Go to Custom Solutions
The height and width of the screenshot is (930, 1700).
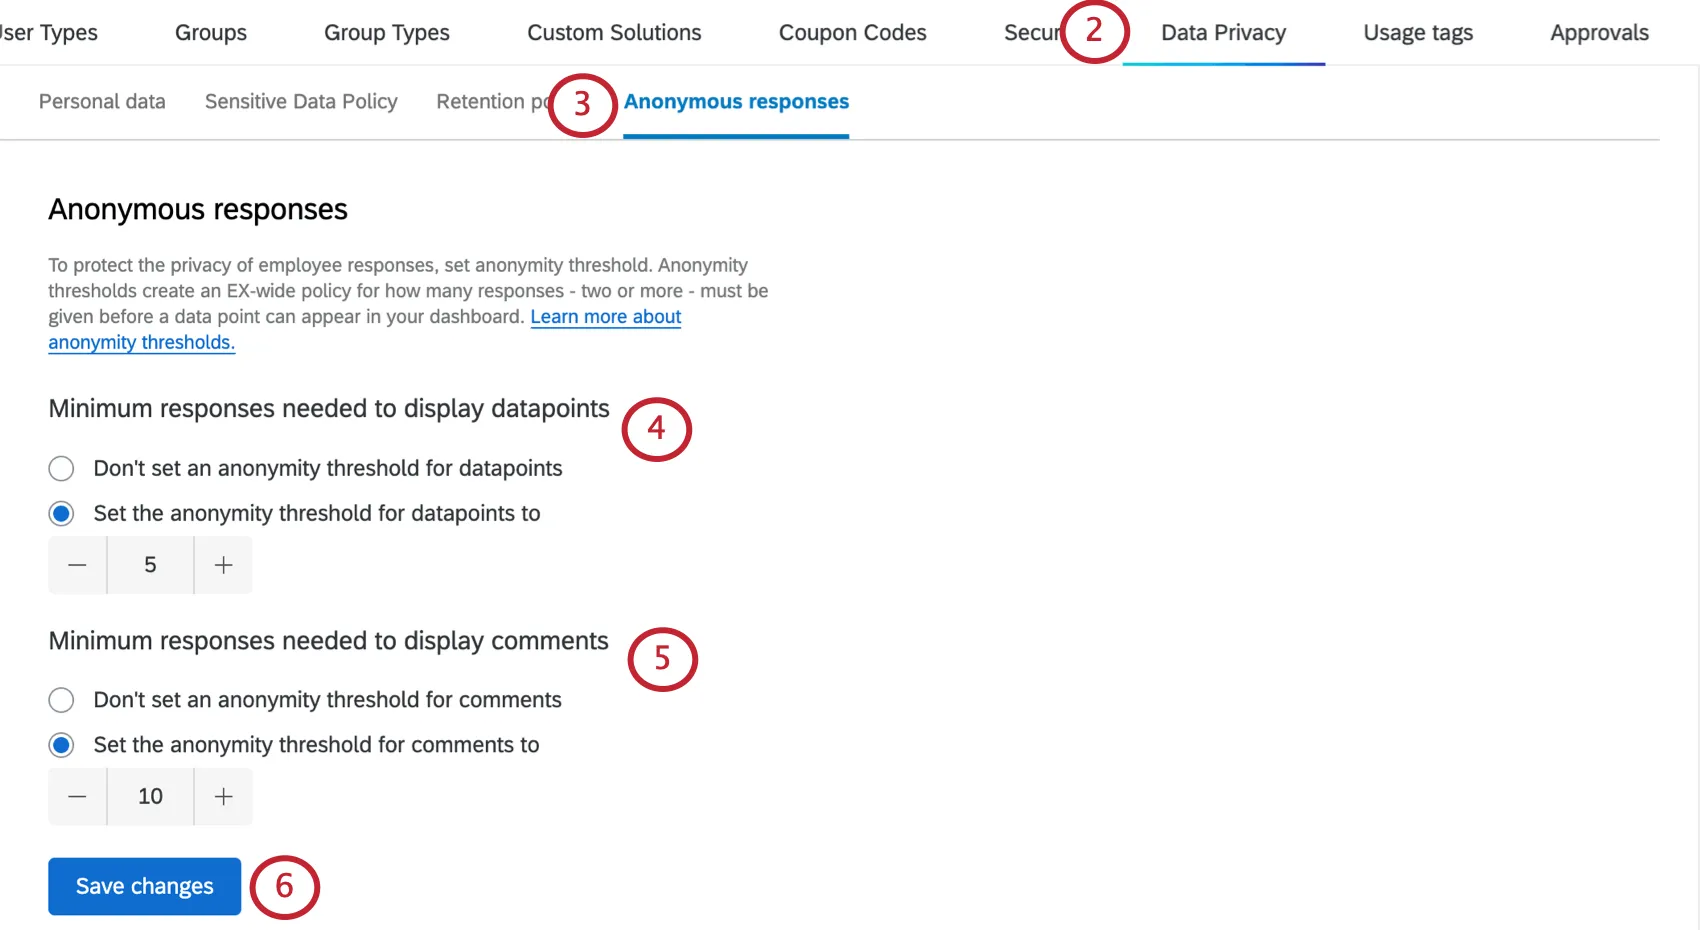(x=614, y=32)
